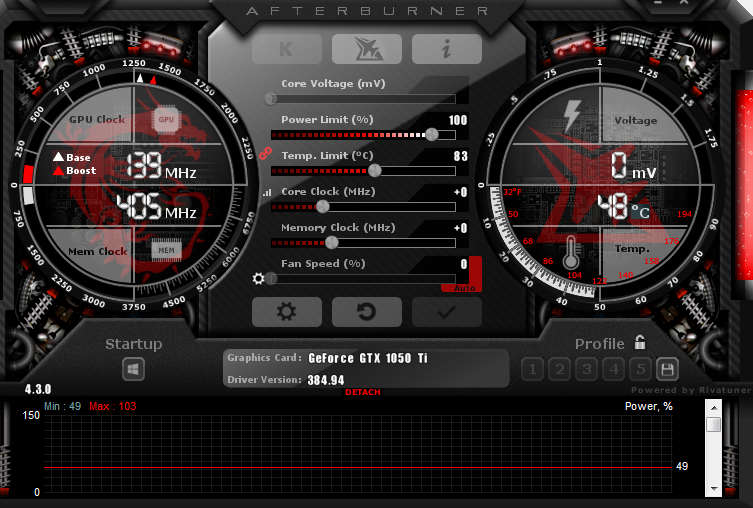The height and width of the screenshot is (508, 753).
Task: Click the Boost legend red triangle
Action: (58, 170)
